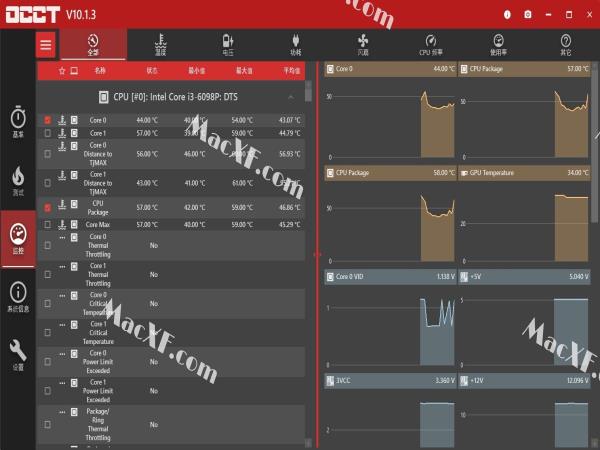Check the Core 1 temperature checkbox
The image size is (600, 450).
tap(47, 133)
